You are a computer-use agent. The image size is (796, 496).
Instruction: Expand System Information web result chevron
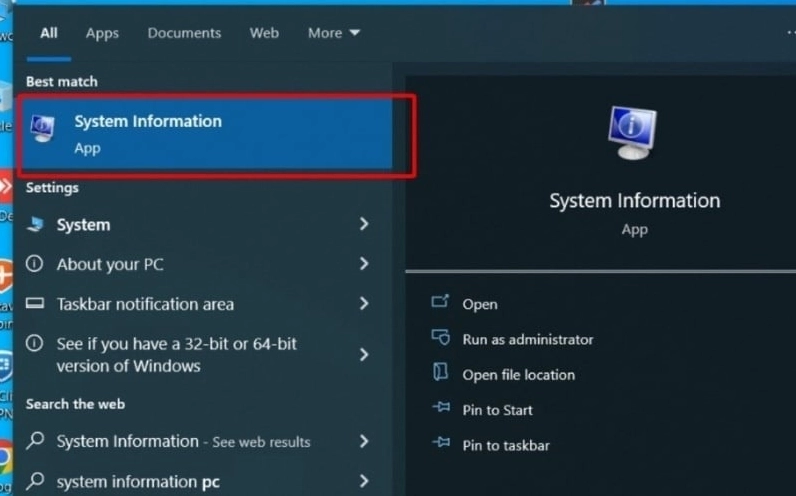tap(363, 441)
